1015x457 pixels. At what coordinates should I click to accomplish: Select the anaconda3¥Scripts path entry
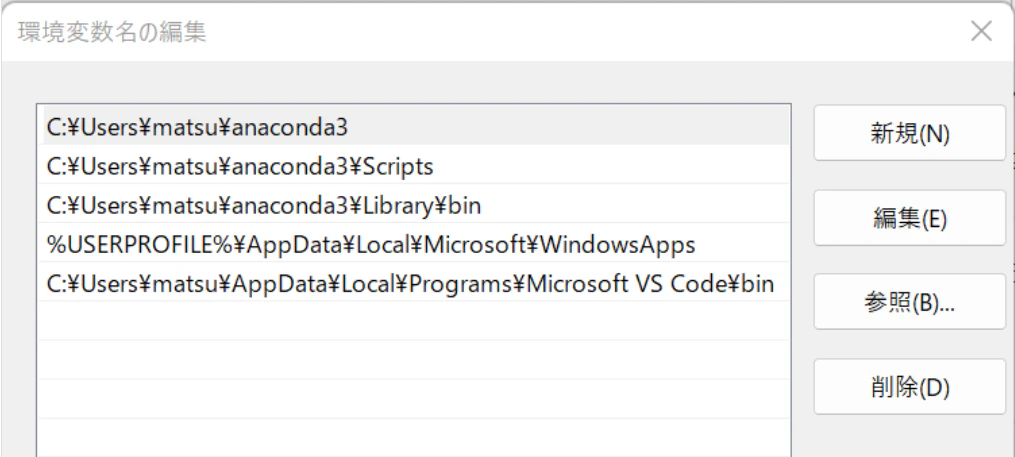point(413,166)
